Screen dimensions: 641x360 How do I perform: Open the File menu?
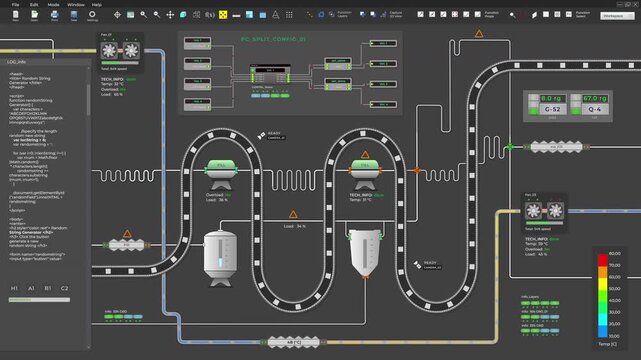(x=16, y=4)
